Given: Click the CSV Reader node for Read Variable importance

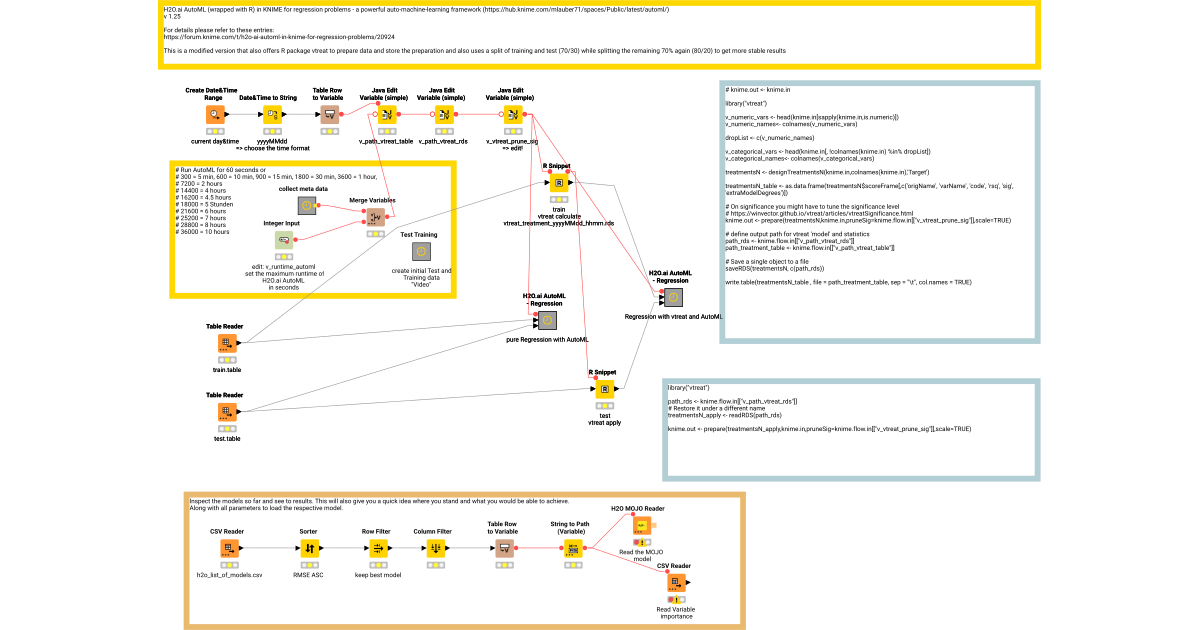Looking at the screenshot, I should tap(675, 582).
